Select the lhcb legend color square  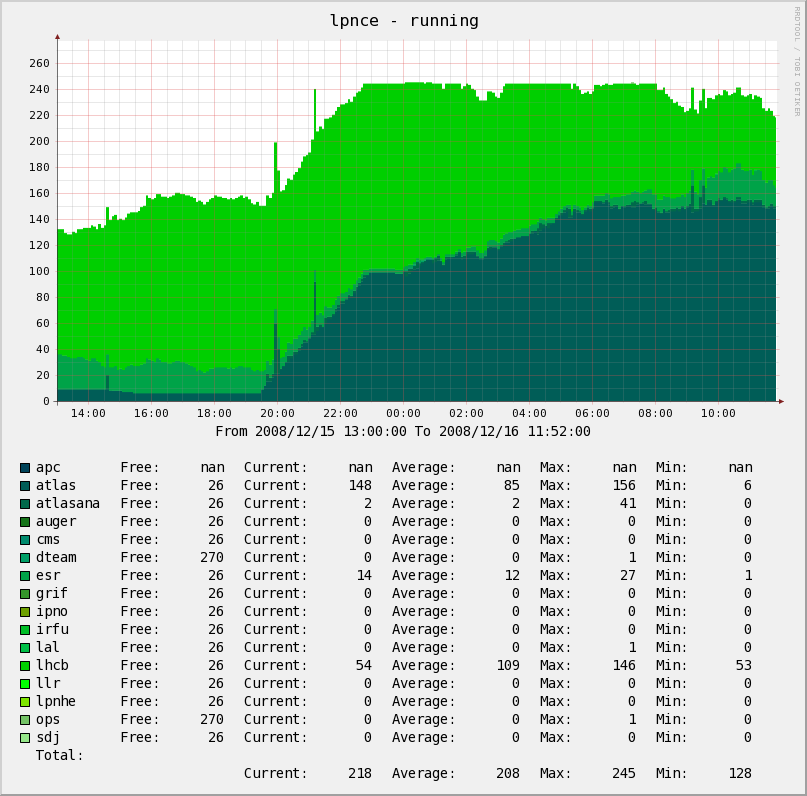click(25, 666)
